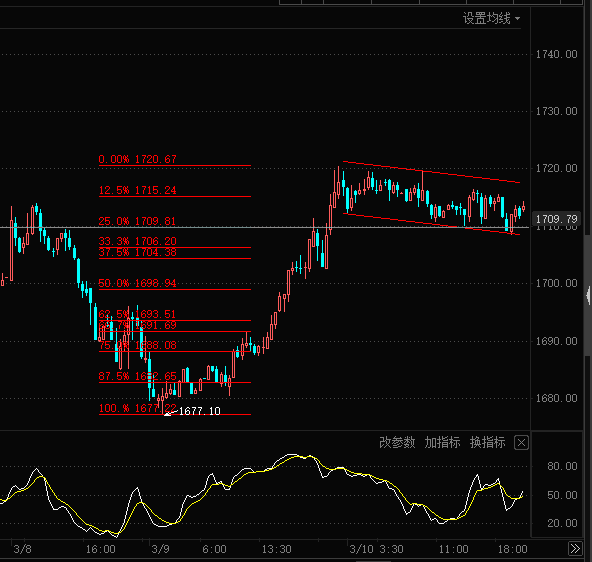Close the indicator panel with the X icon
This screenshot has height=562, width=592.
(x=521, y=442)
